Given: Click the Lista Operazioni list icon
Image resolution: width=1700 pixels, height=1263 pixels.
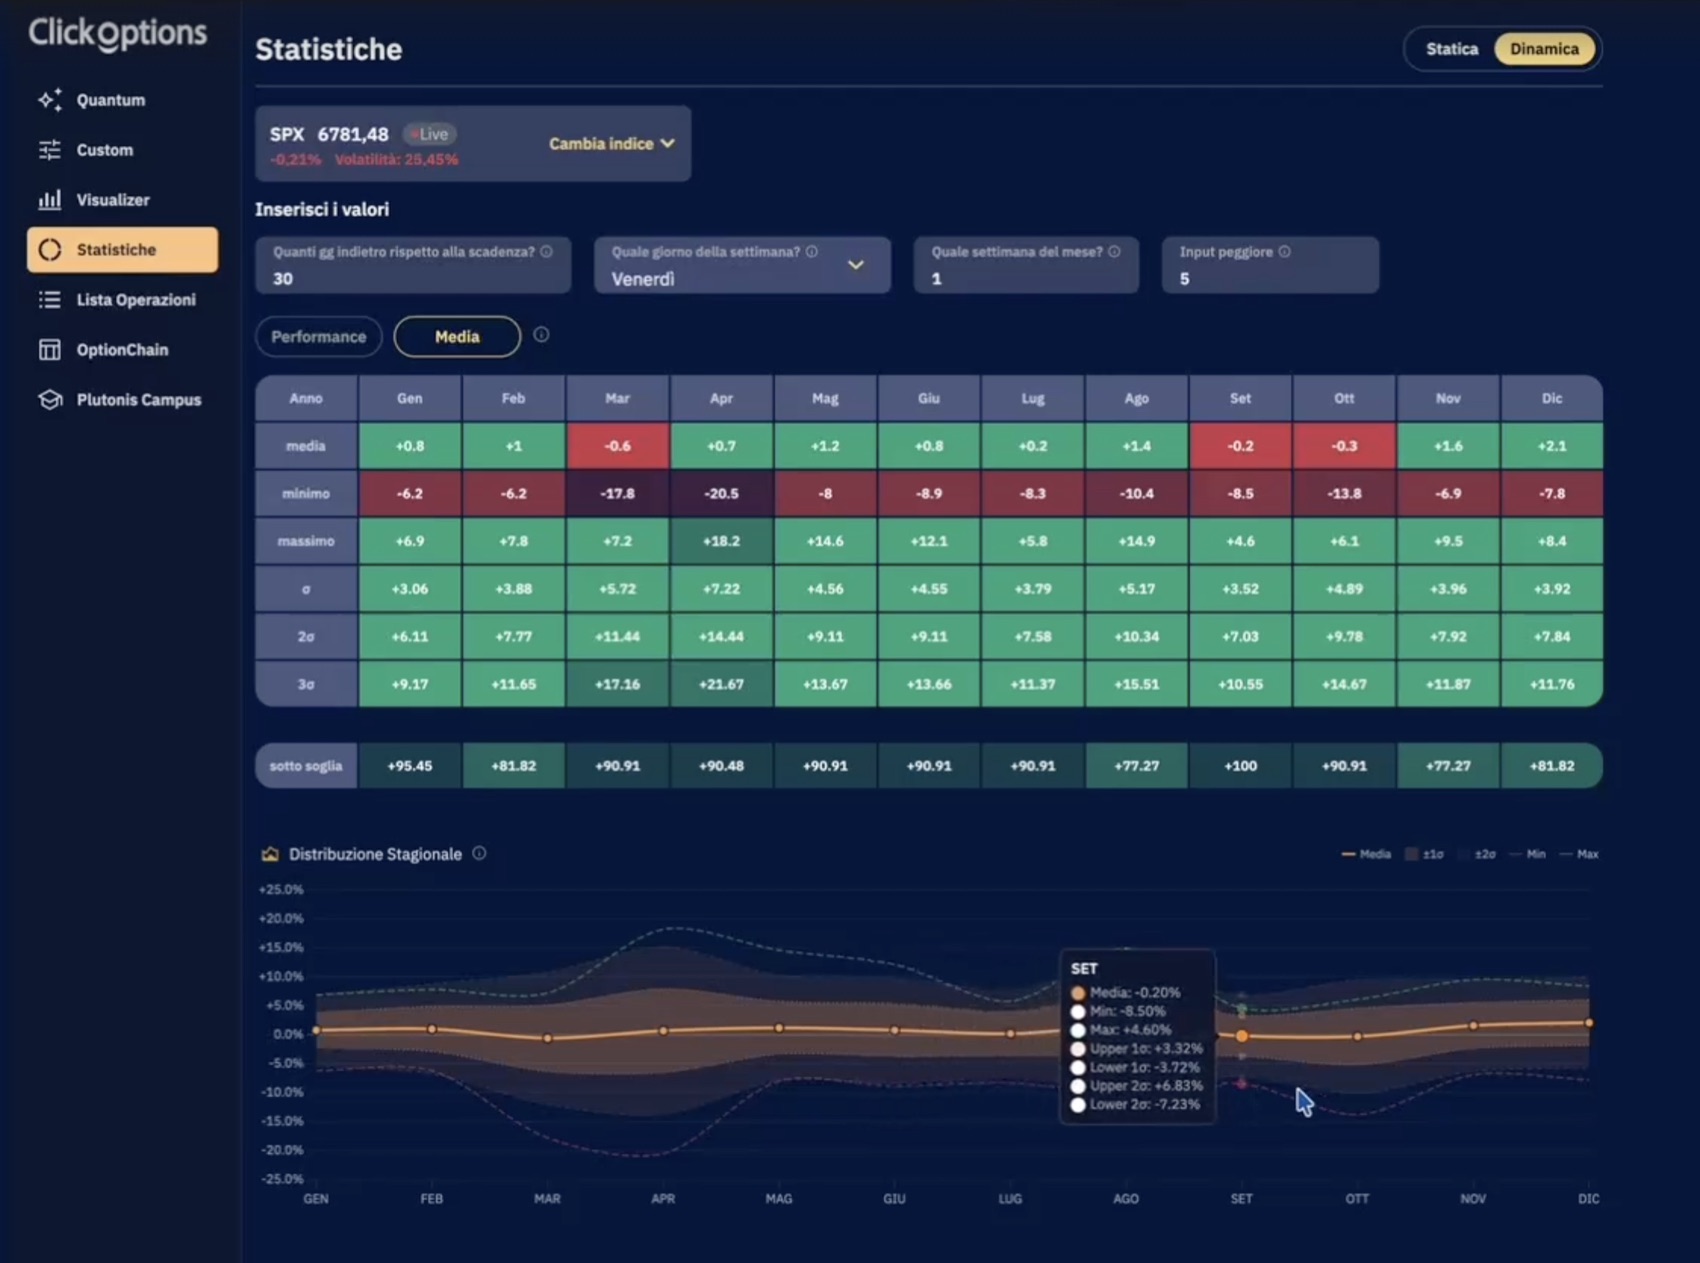Looking at the screenshot, I should click(50, 300).
